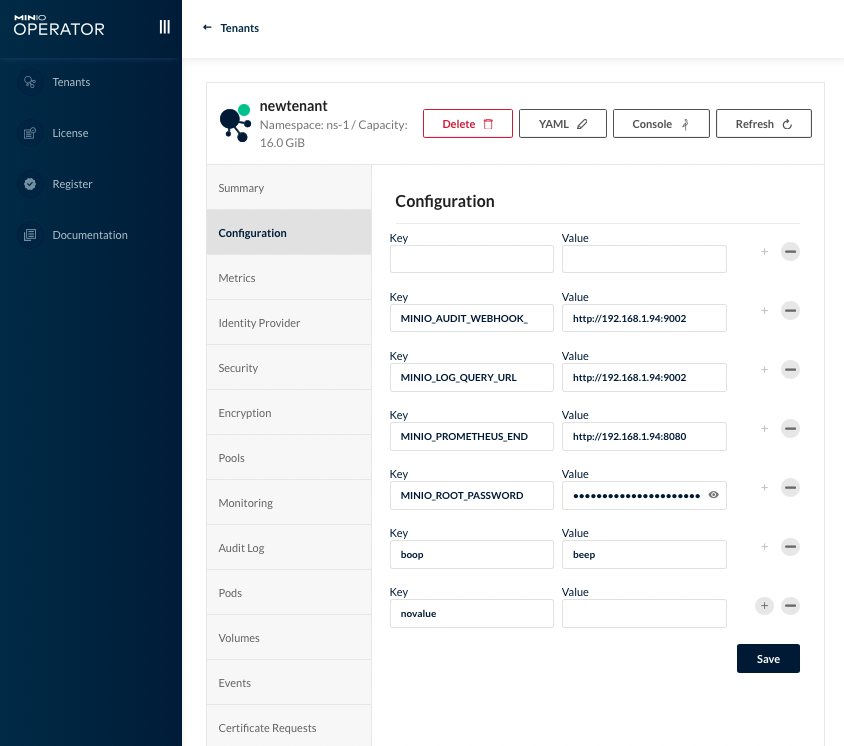Click the MinIO Operator logo

tap(59, 26)
